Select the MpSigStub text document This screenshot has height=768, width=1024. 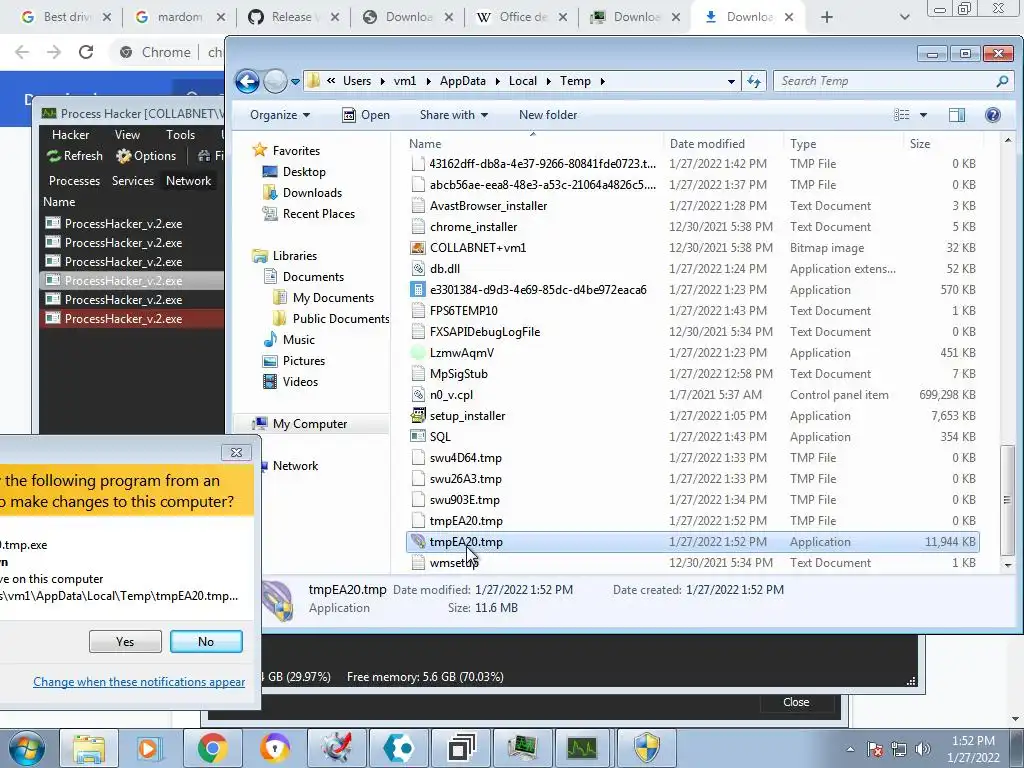[x=692, y=374]
